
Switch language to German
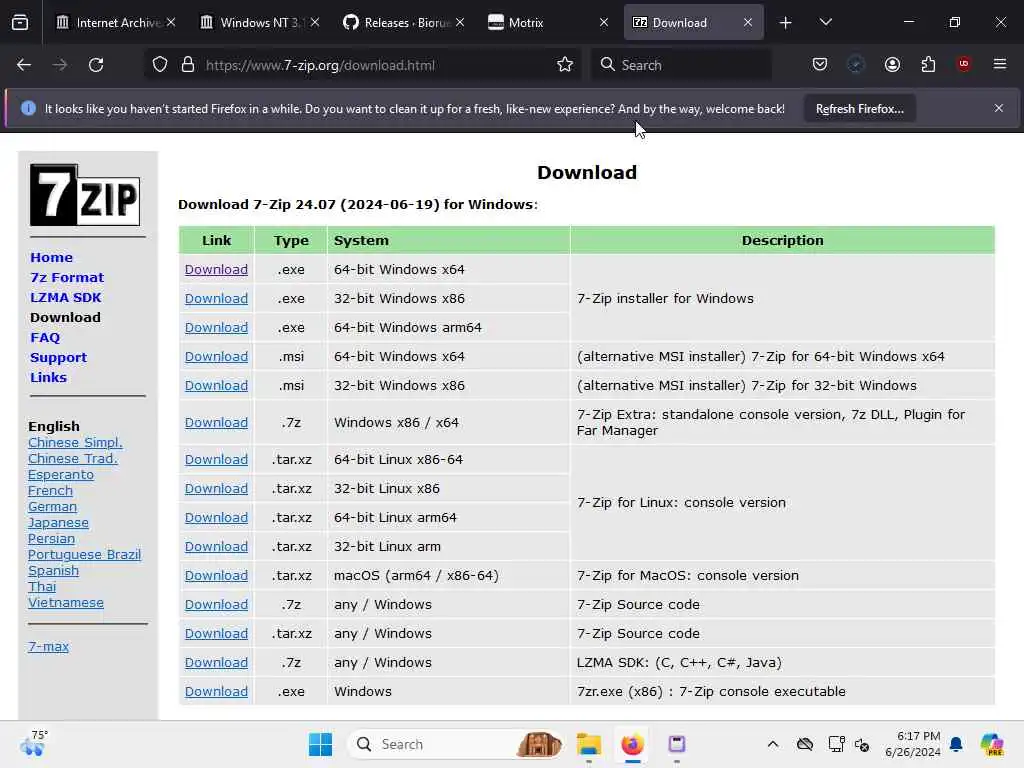tap(52, 507)
